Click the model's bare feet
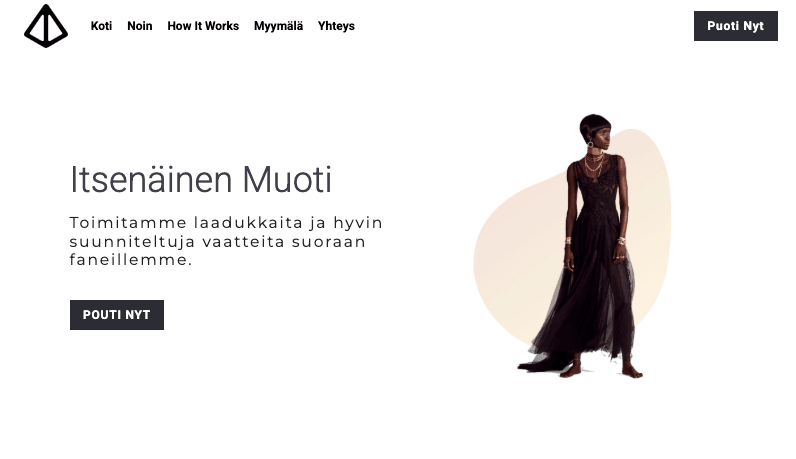Image resolution: width=796 pixels, height=459 pixels. (602, 371)
